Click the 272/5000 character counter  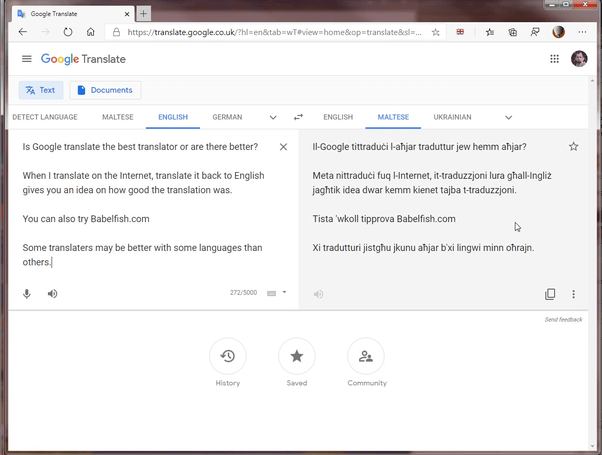pos(243,293)
